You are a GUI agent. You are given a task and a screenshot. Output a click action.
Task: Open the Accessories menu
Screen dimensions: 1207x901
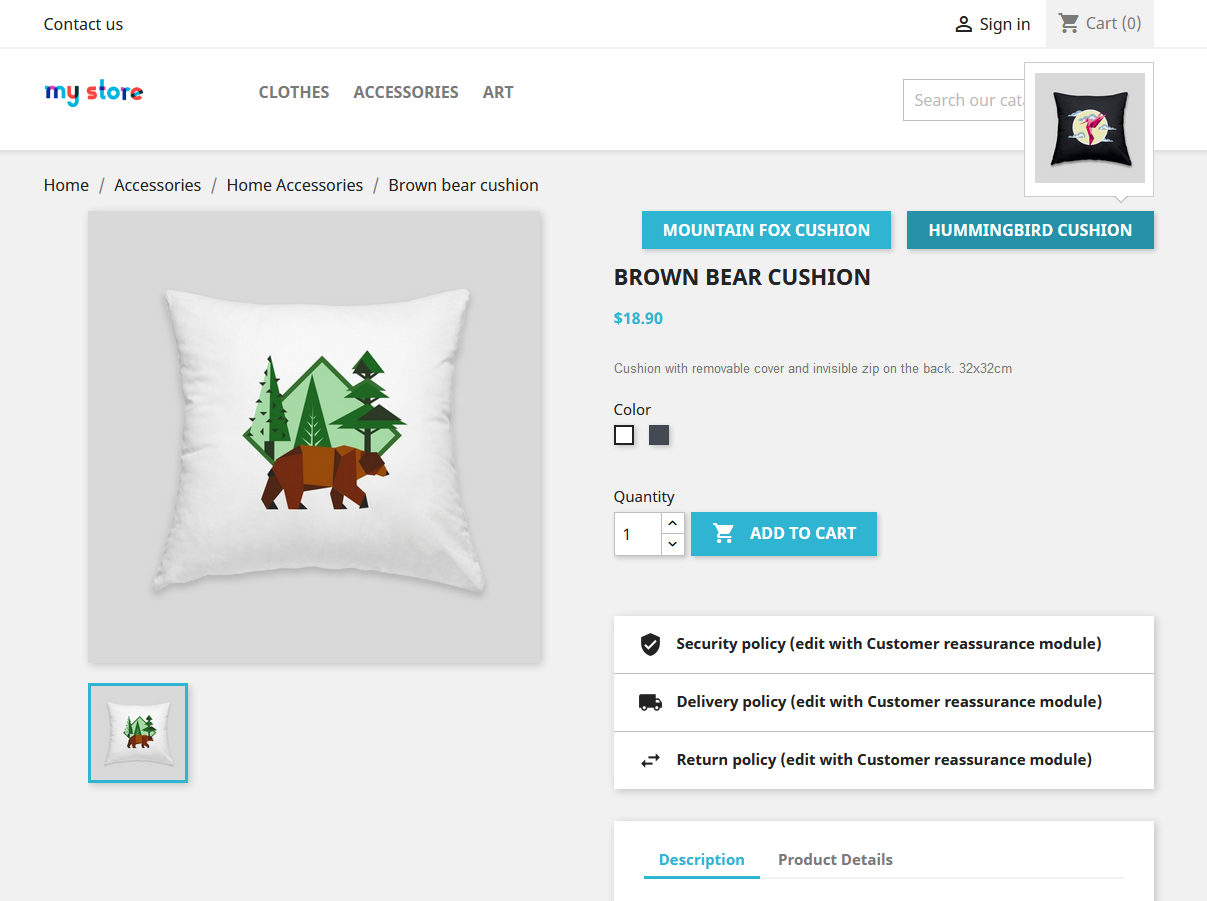[406, 92]
